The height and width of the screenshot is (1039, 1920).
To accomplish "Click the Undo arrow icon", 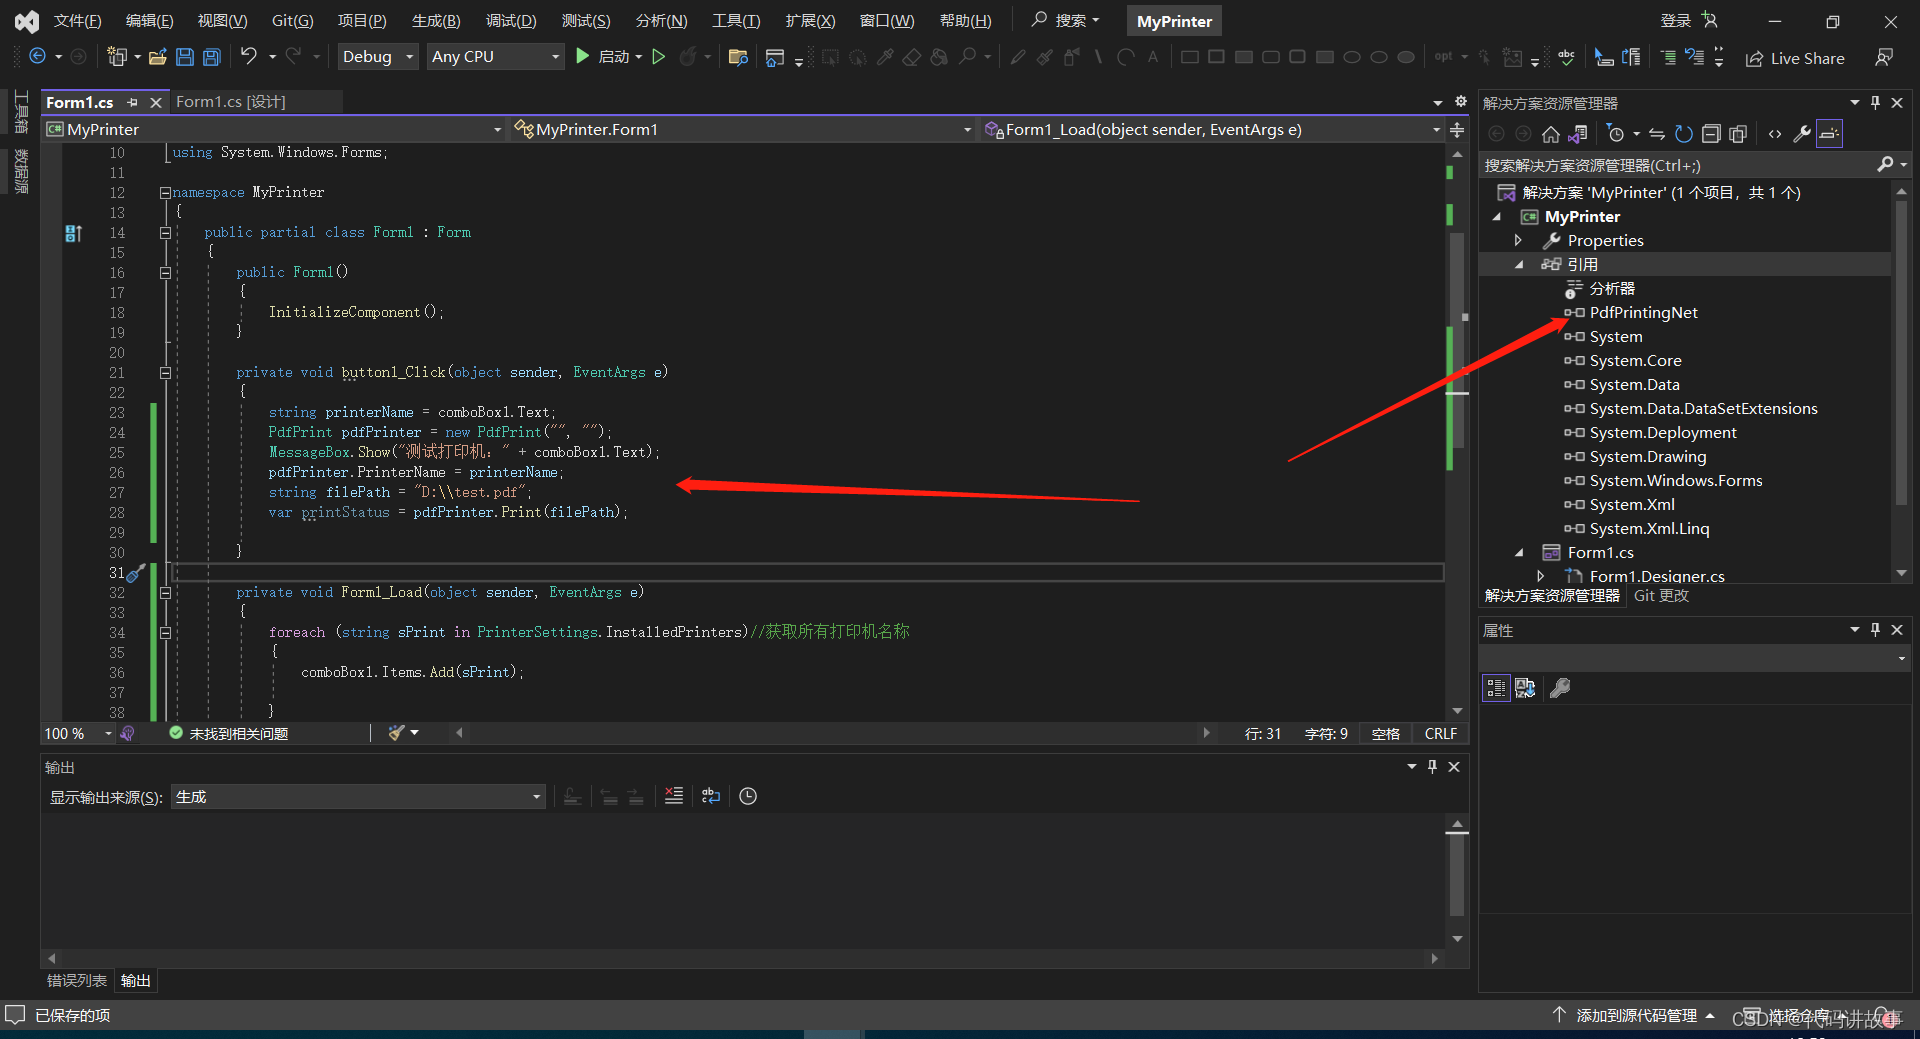I will [249, 56].
